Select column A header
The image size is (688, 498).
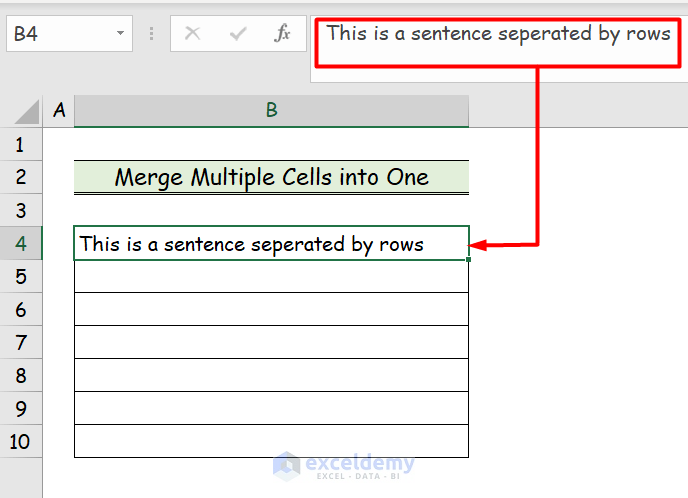pos(59,111)
